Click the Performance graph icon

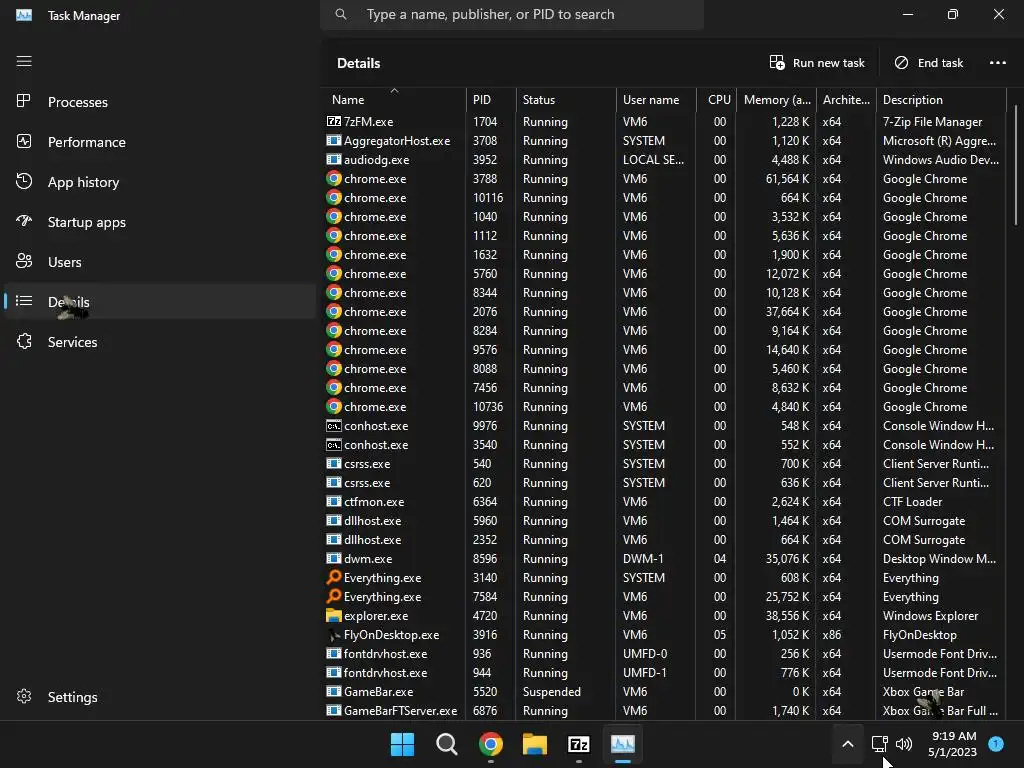(x=24, y=141)
